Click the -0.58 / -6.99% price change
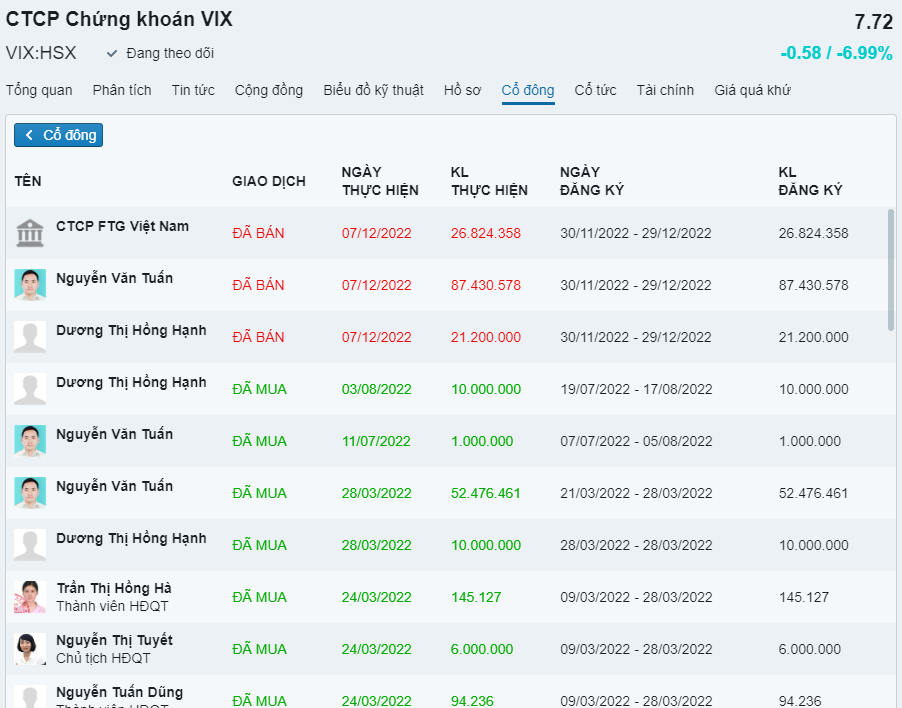 coord(836,53)
